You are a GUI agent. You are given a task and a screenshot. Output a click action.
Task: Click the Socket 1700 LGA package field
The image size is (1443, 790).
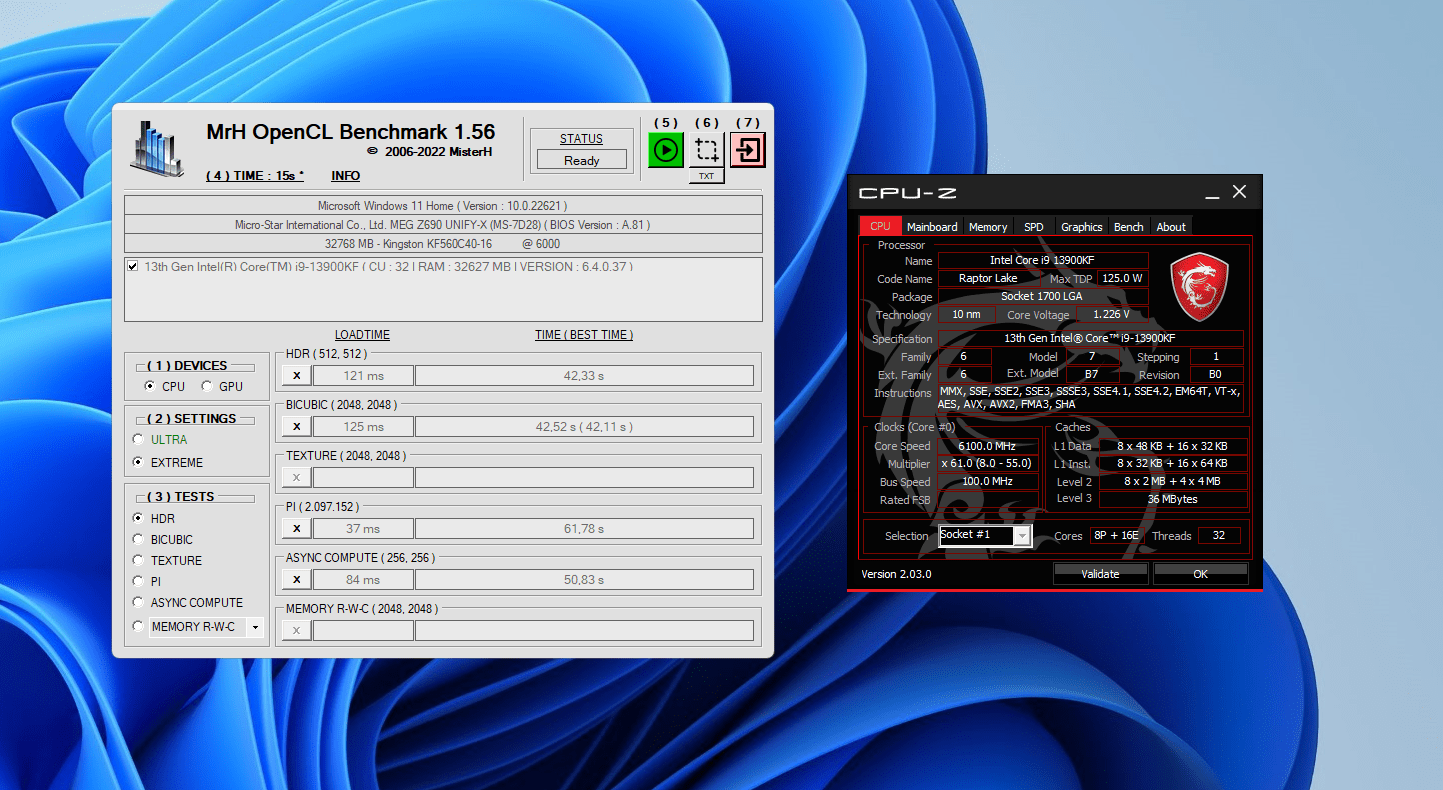click(1042, 296)
